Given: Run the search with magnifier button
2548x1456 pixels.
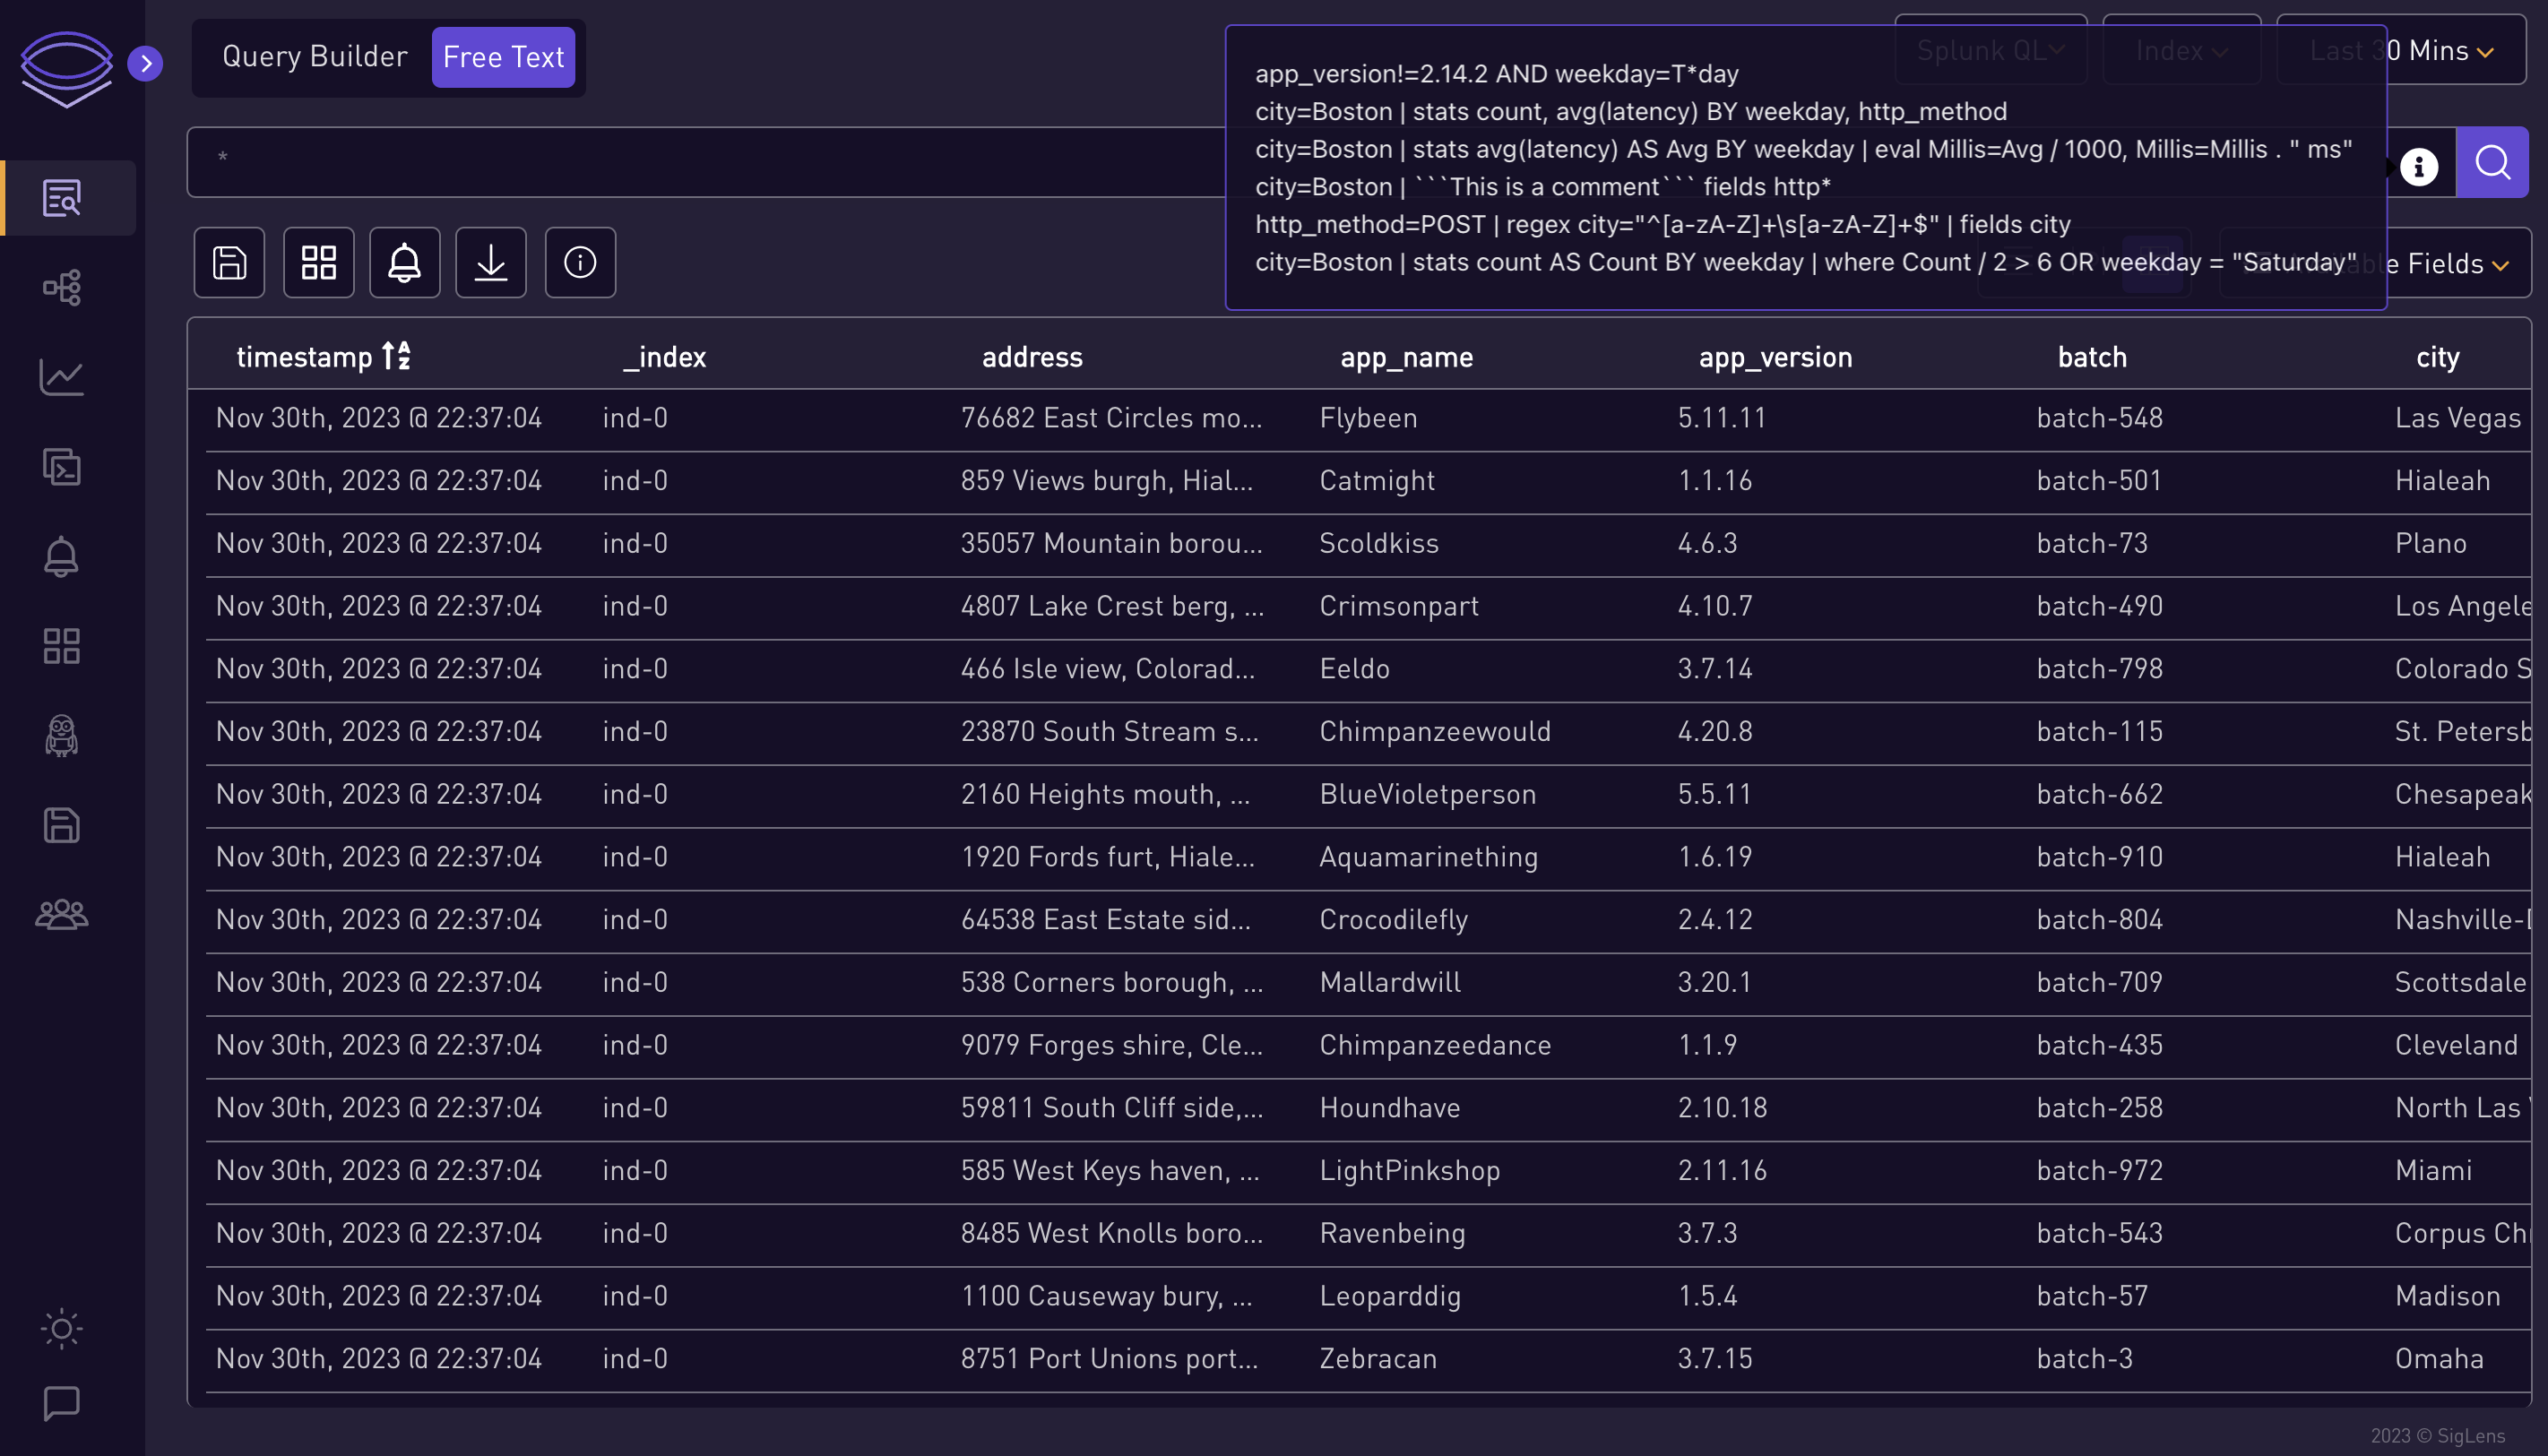Looking at the screenshot, I should pyautogui.click(x=2492, y=162).
